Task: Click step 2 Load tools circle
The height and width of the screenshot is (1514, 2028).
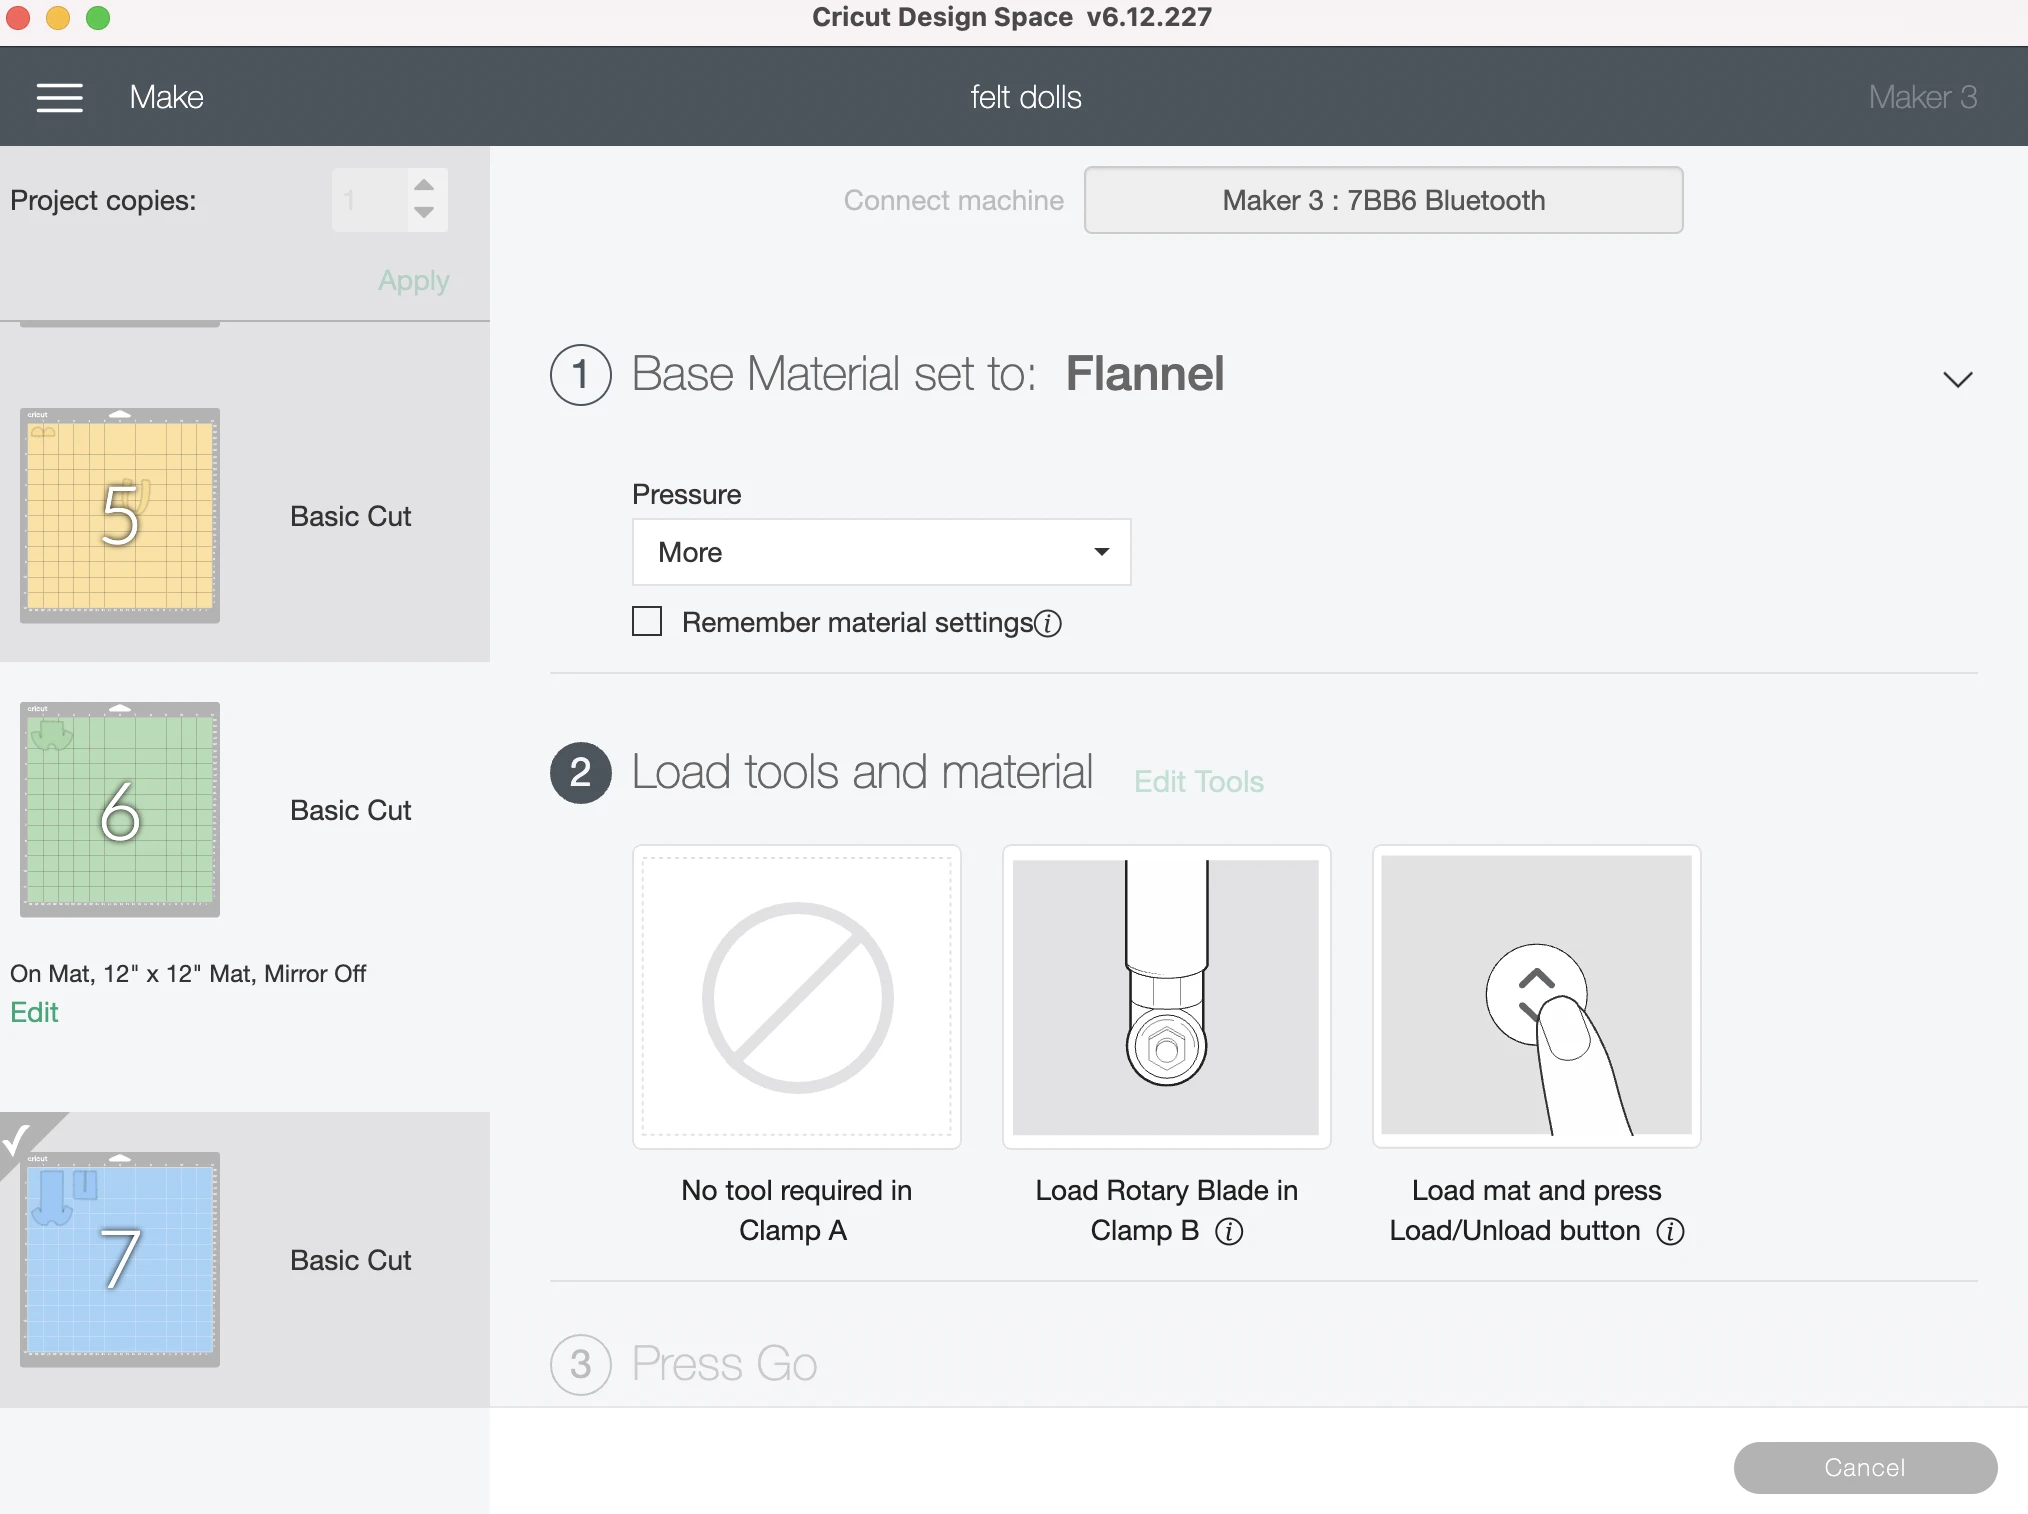Action: [580, 773]
